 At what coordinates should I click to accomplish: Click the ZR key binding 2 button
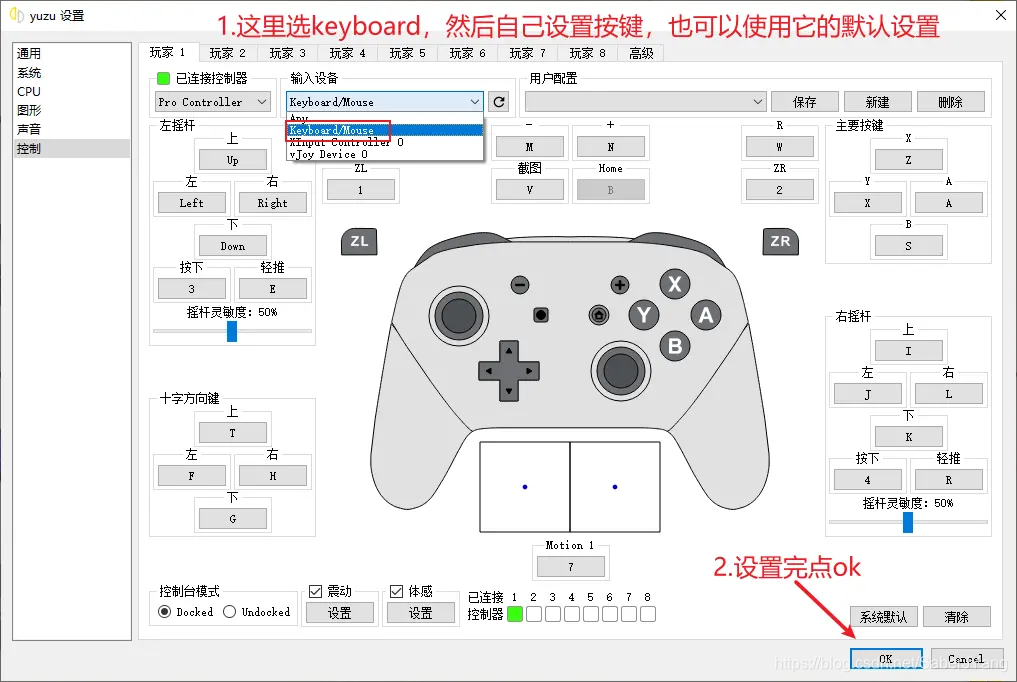tap(780, 190)
